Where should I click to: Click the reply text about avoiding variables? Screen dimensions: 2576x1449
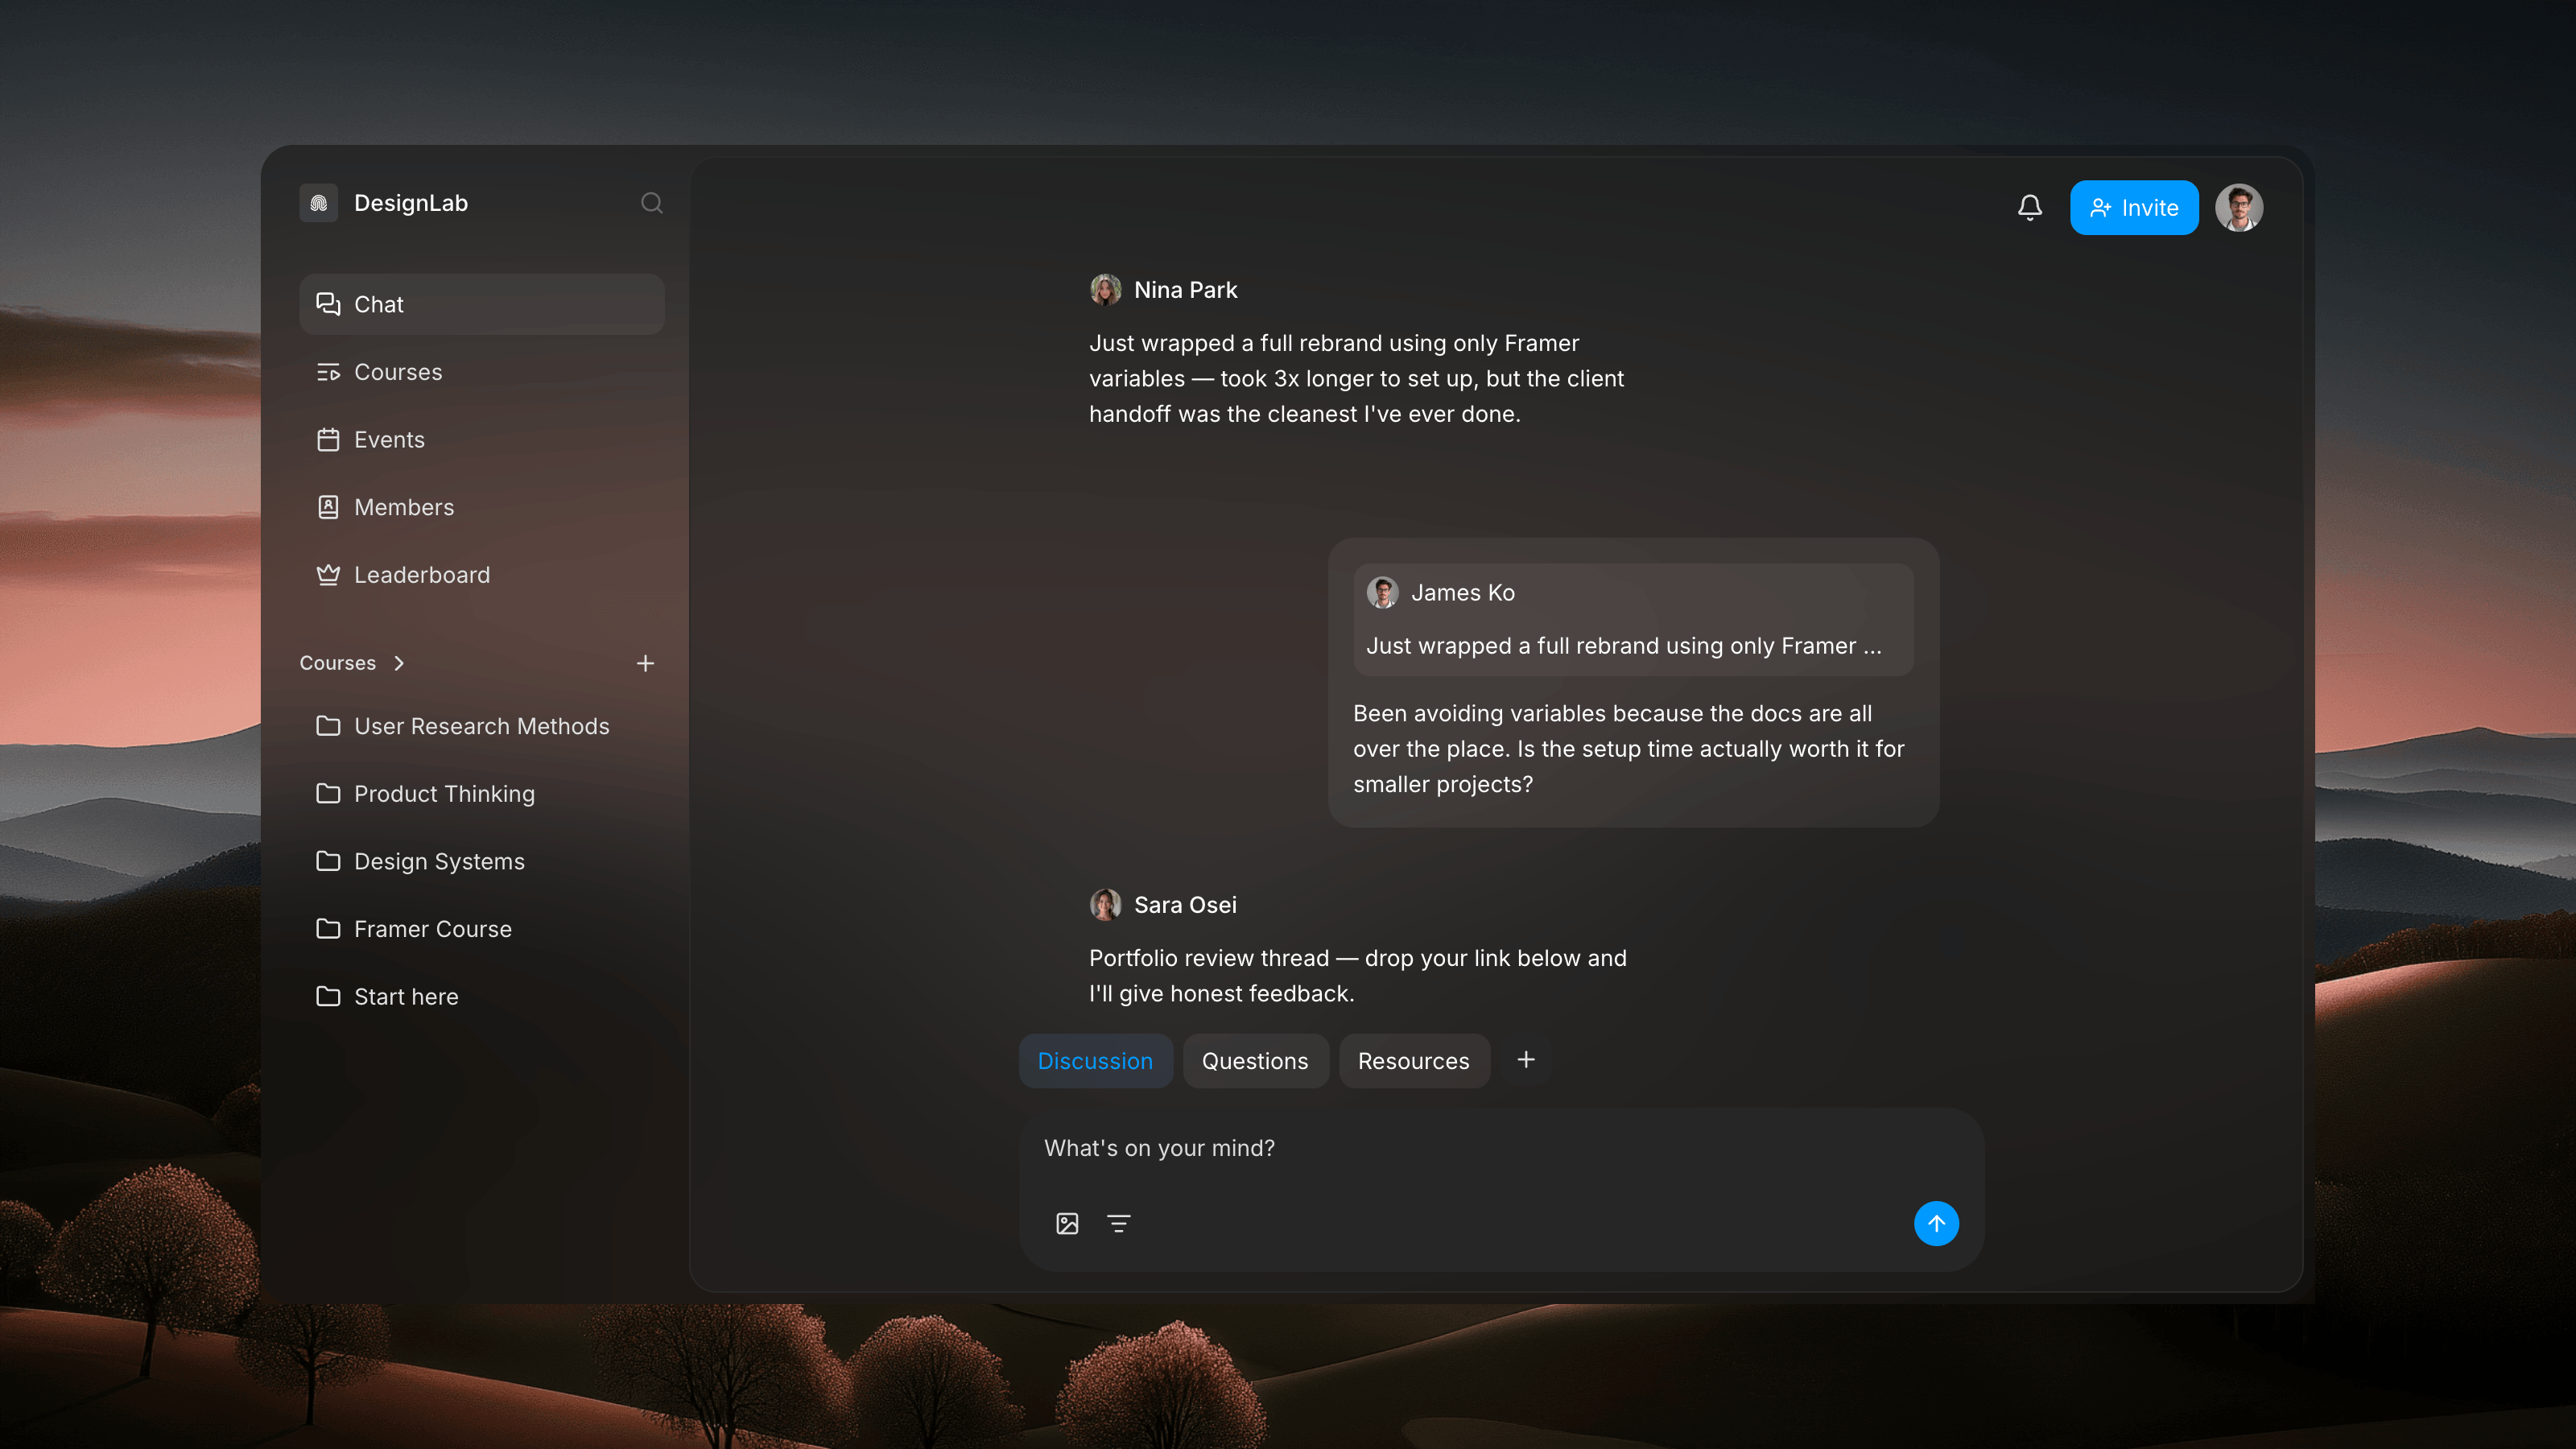pos(1629,749)
